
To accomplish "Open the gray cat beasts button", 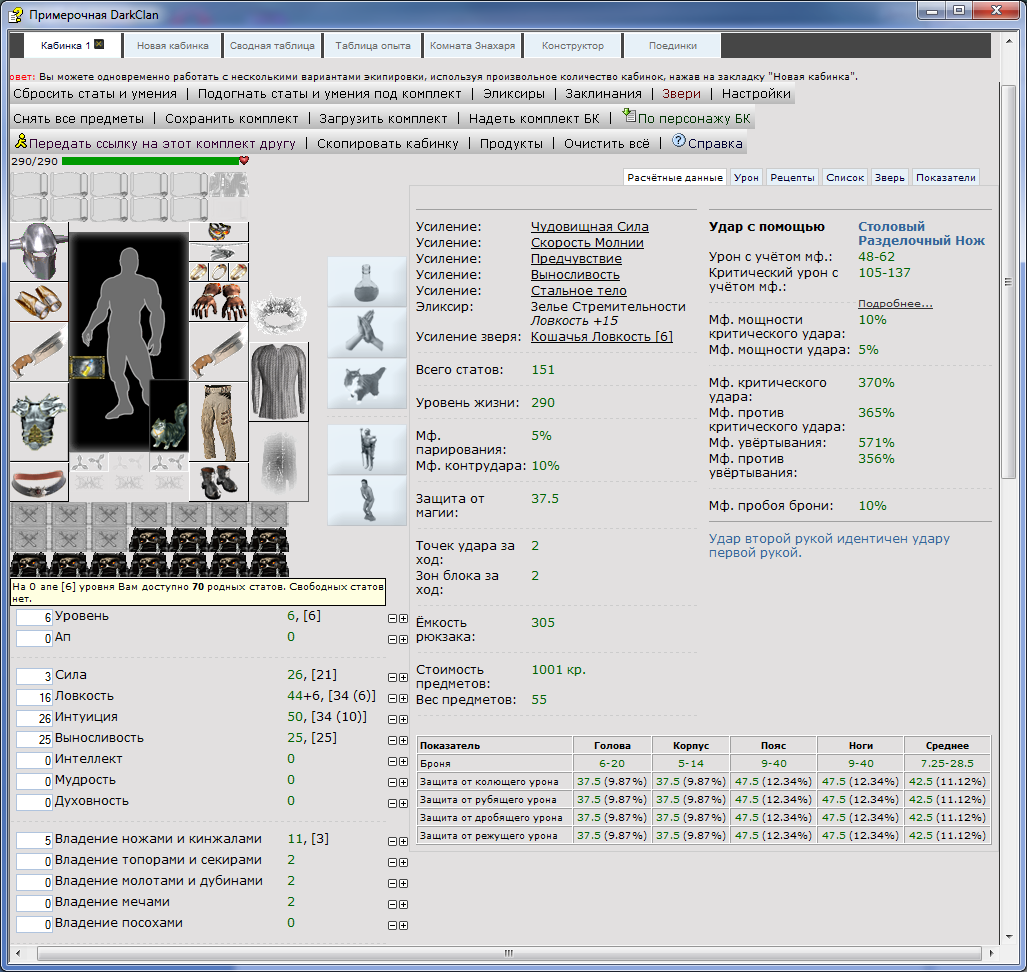I will pyautogui.click(x=367, y=384).
